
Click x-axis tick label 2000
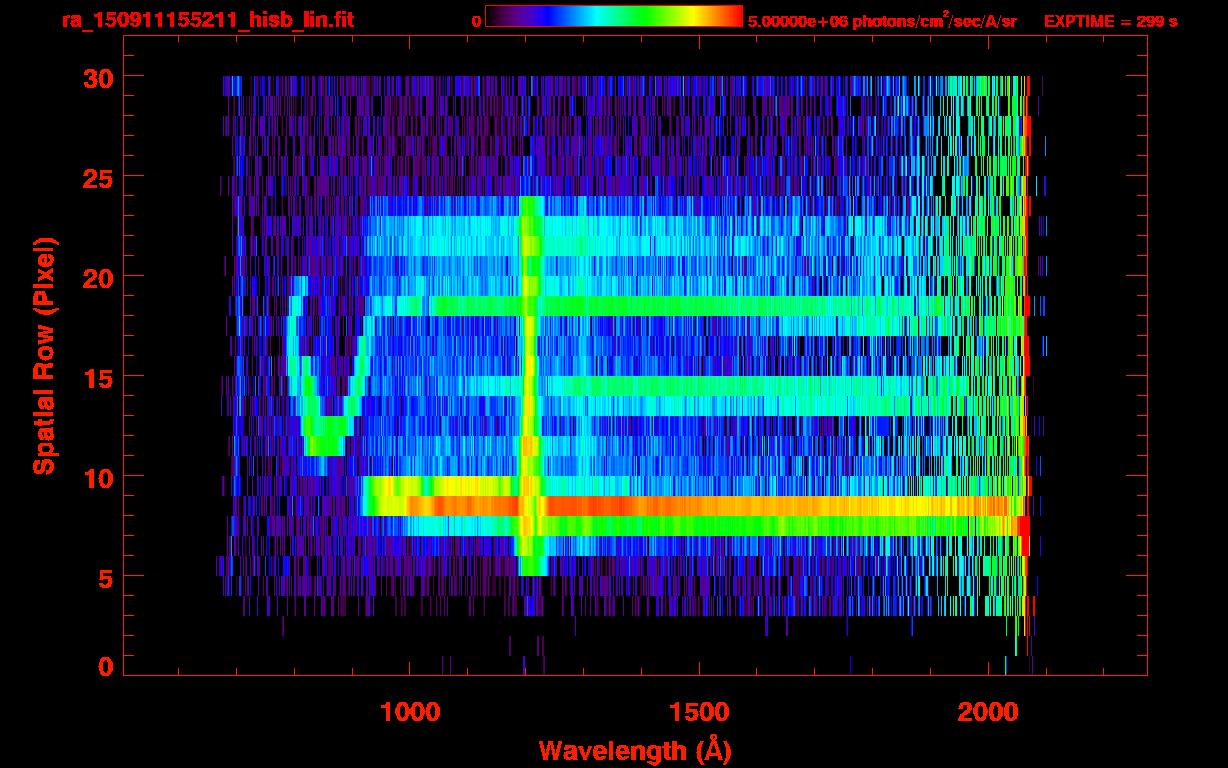point(988,712)
